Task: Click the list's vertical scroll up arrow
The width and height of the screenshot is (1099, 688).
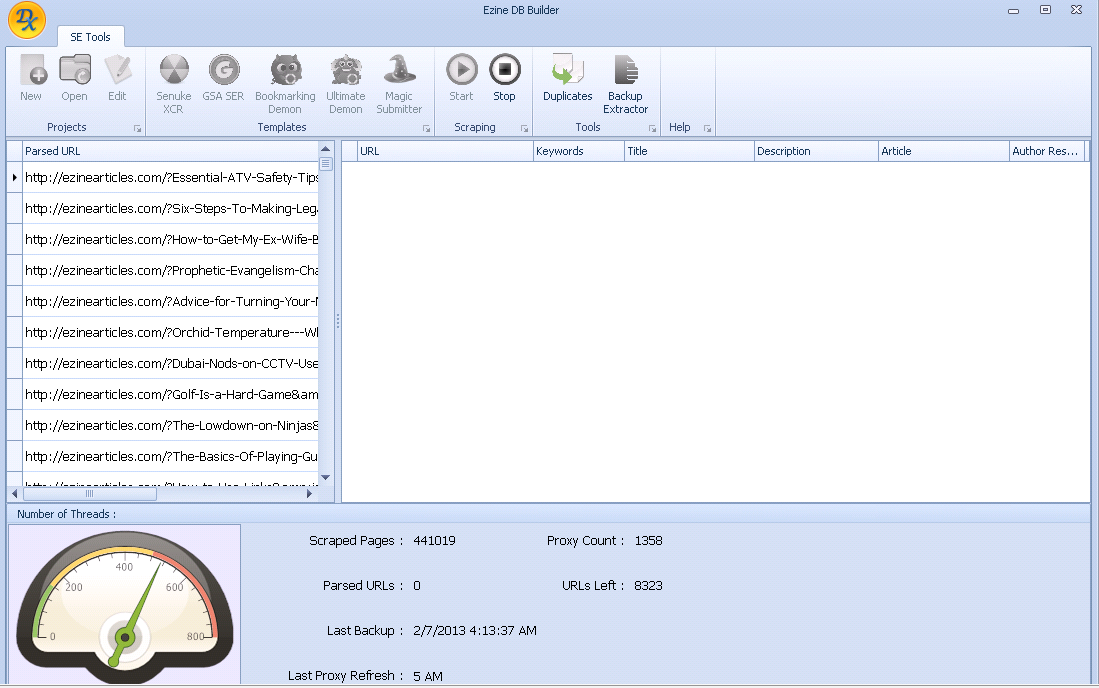Action: [x=325, y=149]
